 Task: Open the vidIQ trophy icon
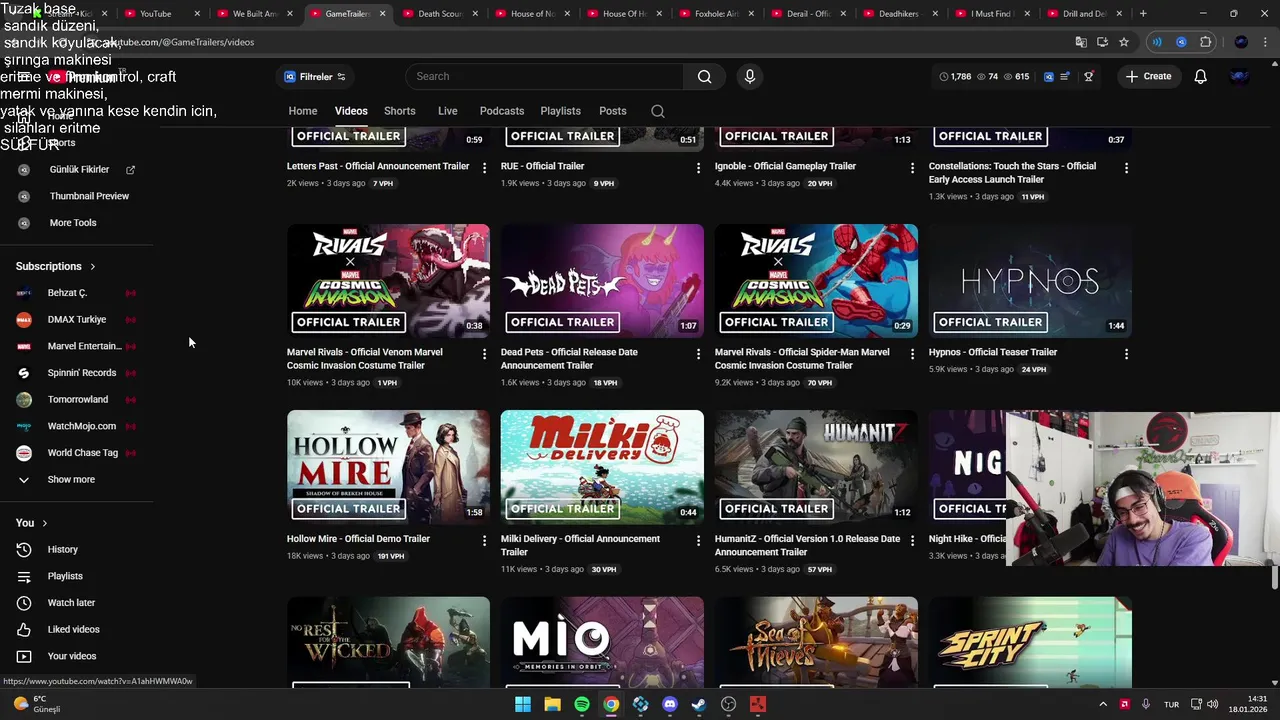click(x=1089, y=76)
